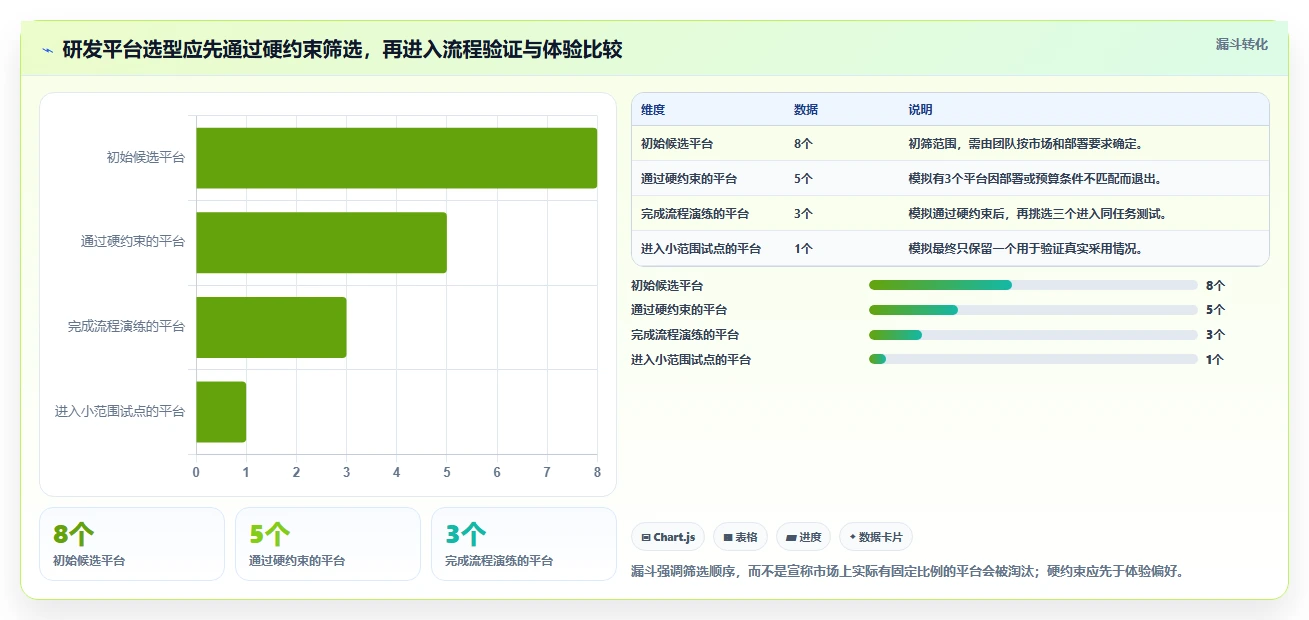This screenshot has width=1309, height=620.
Task: Select the 表格 chip
Action: tap(740, 537)
